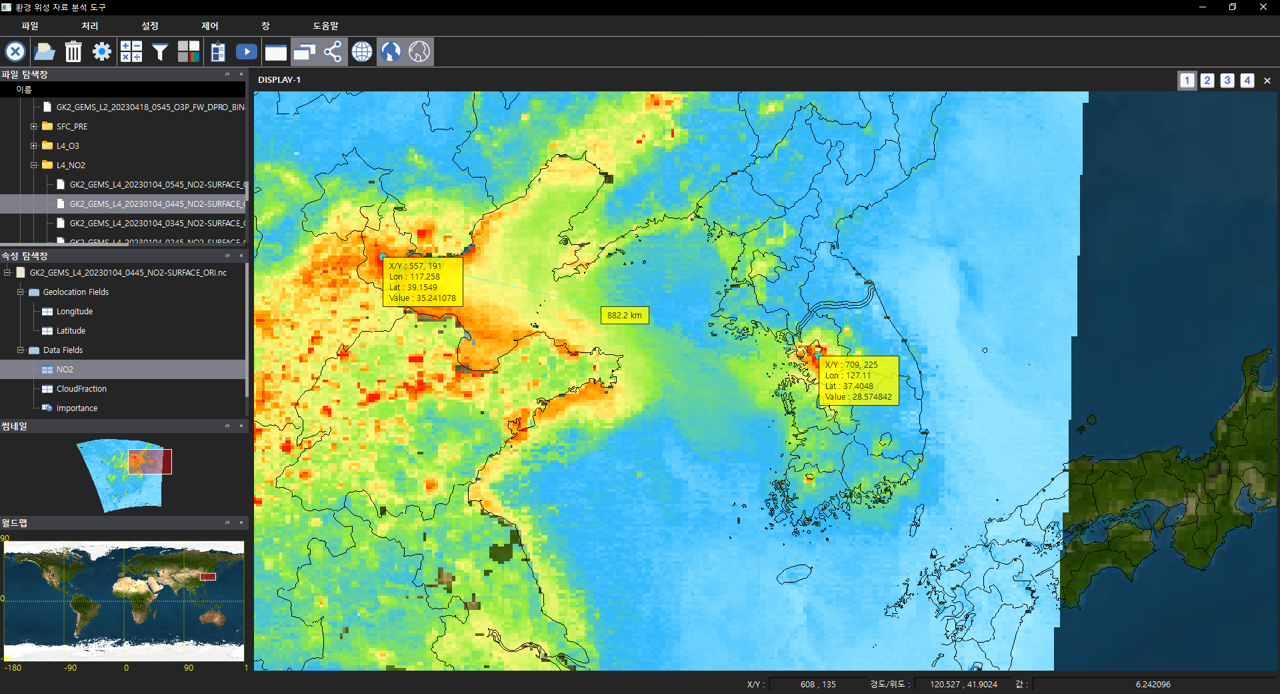
Task: Toggle the cascading windows toolbar button
Action: click(x=304, y=52)
